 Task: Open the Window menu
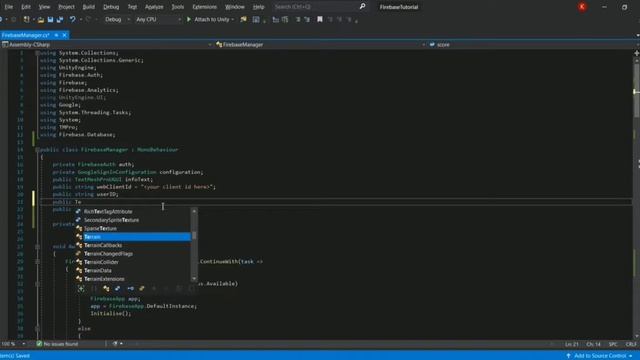click(235, 7)
